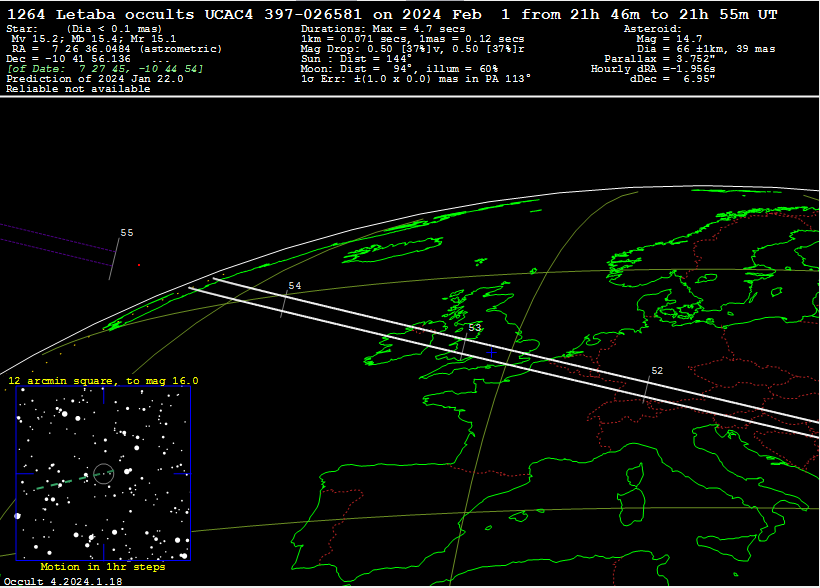This screenshot has height=588, width=820.
Task: Click the target circle in the star chart
Action: coord(104,473)
